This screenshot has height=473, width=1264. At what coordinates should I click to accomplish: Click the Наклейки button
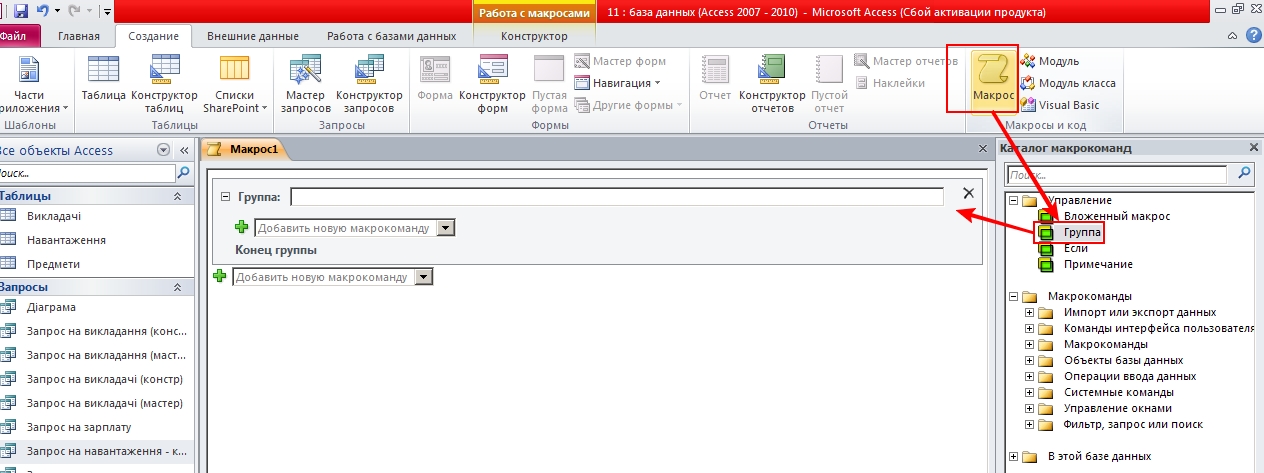pos(890,83)
